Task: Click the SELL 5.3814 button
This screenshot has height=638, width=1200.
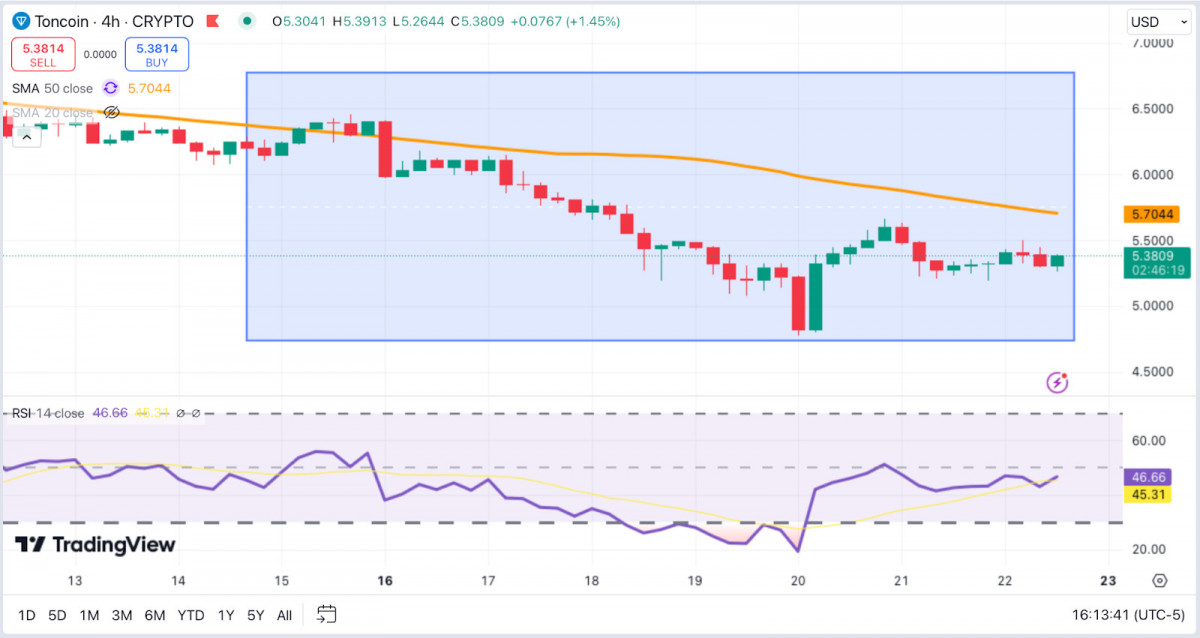Action: click(43, 54)
